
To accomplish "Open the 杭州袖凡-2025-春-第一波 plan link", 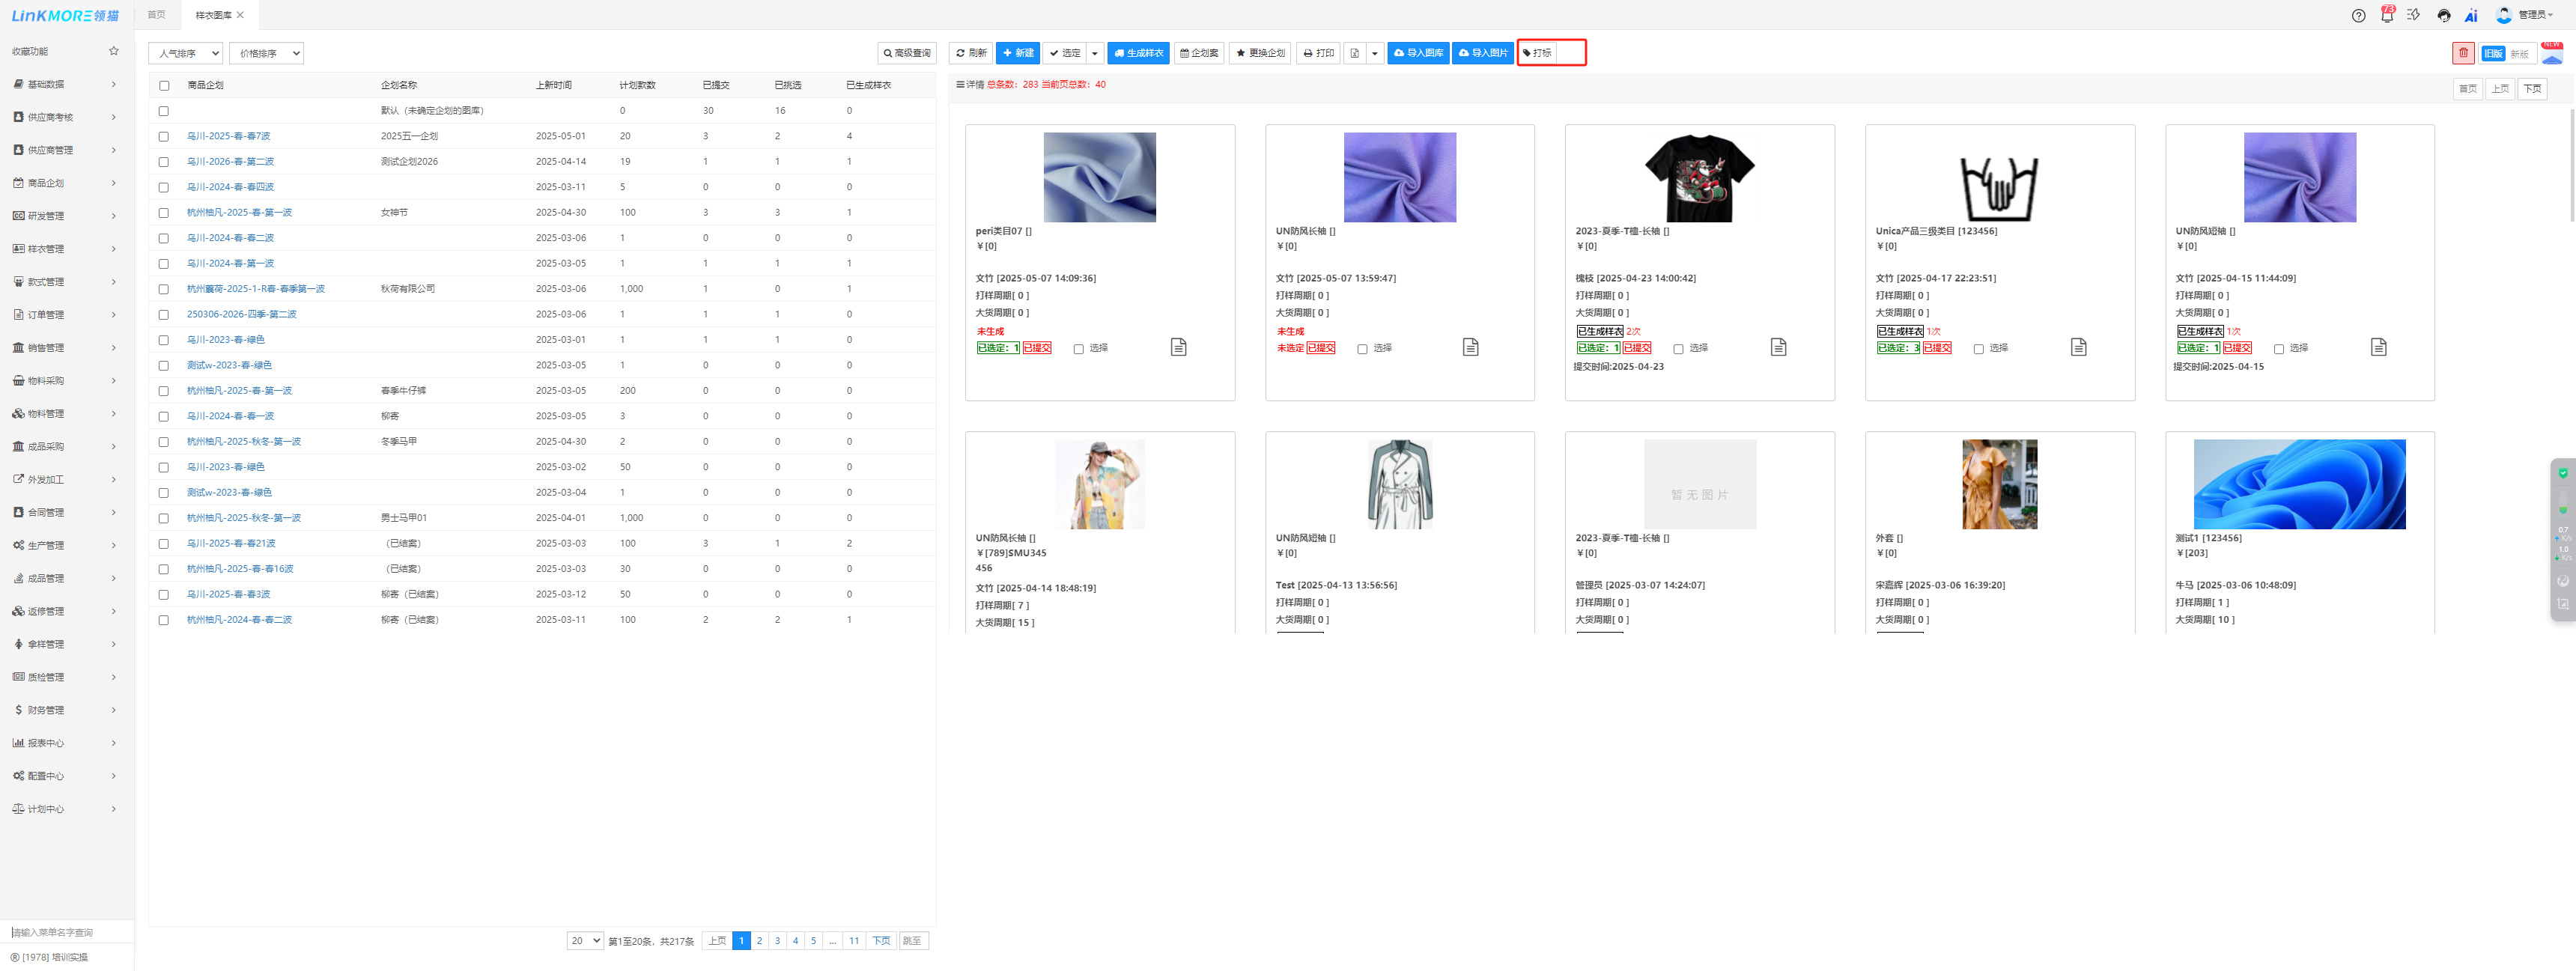I will [239, 212].
